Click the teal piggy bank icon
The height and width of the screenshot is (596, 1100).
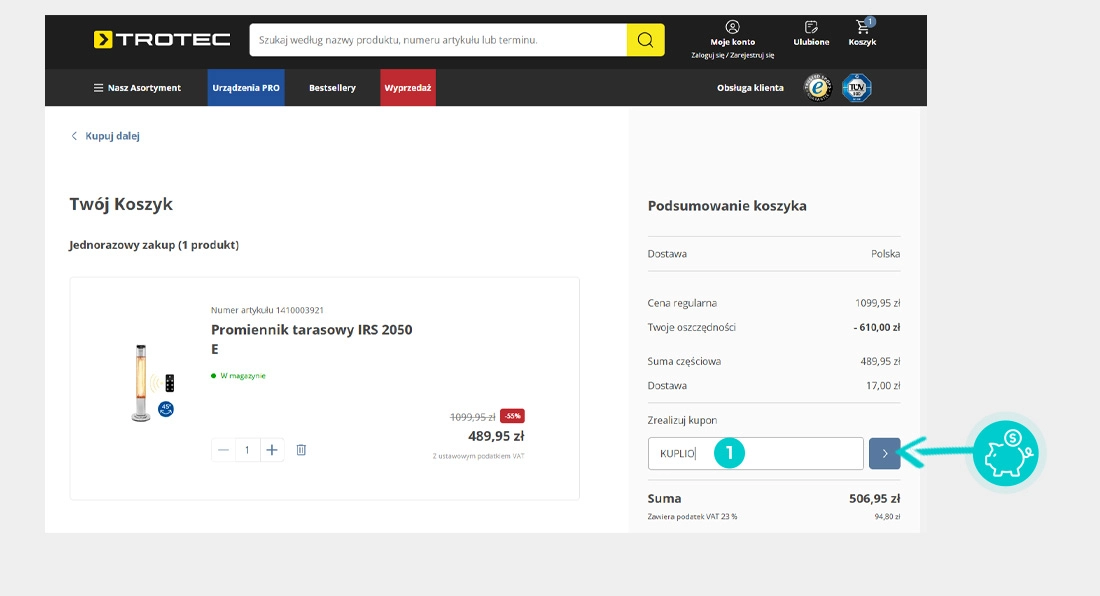coord(1008,453)
